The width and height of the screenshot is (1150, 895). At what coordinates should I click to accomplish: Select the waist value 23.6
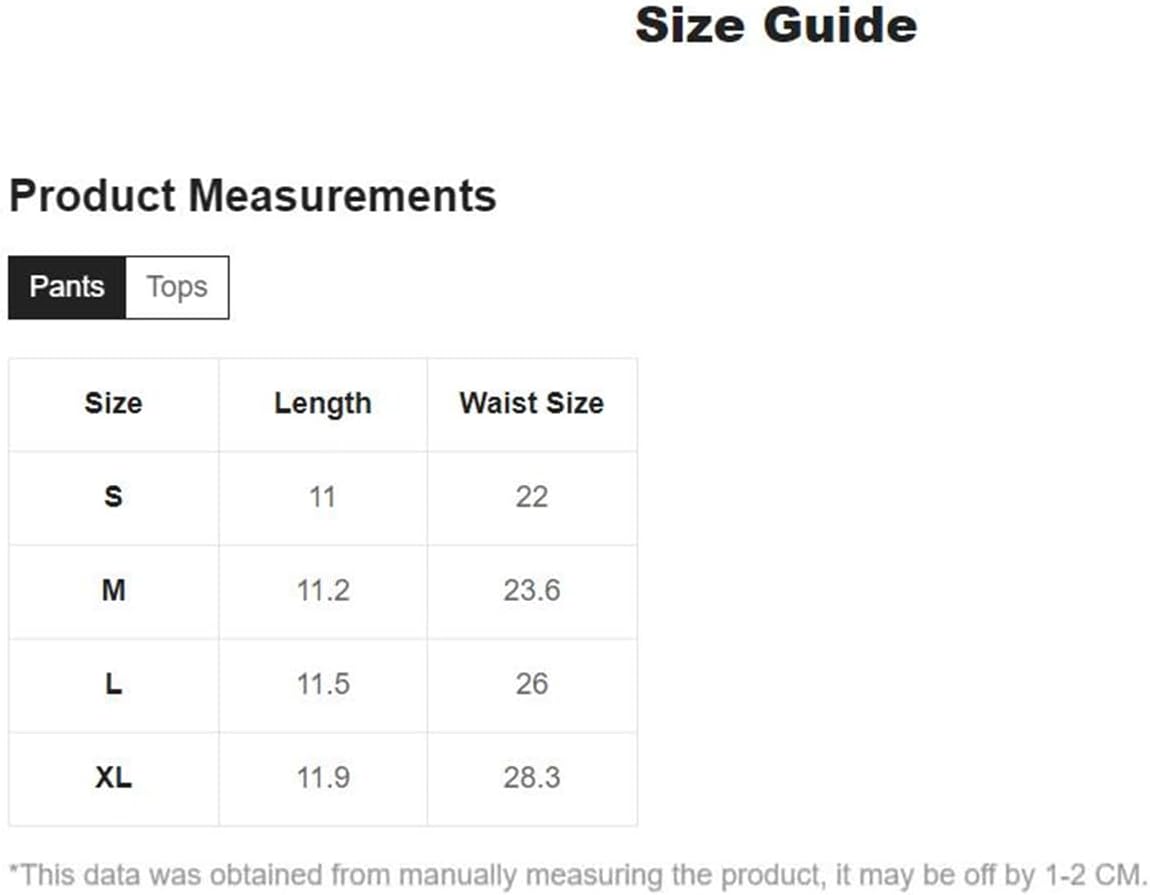tap(532, 591)
